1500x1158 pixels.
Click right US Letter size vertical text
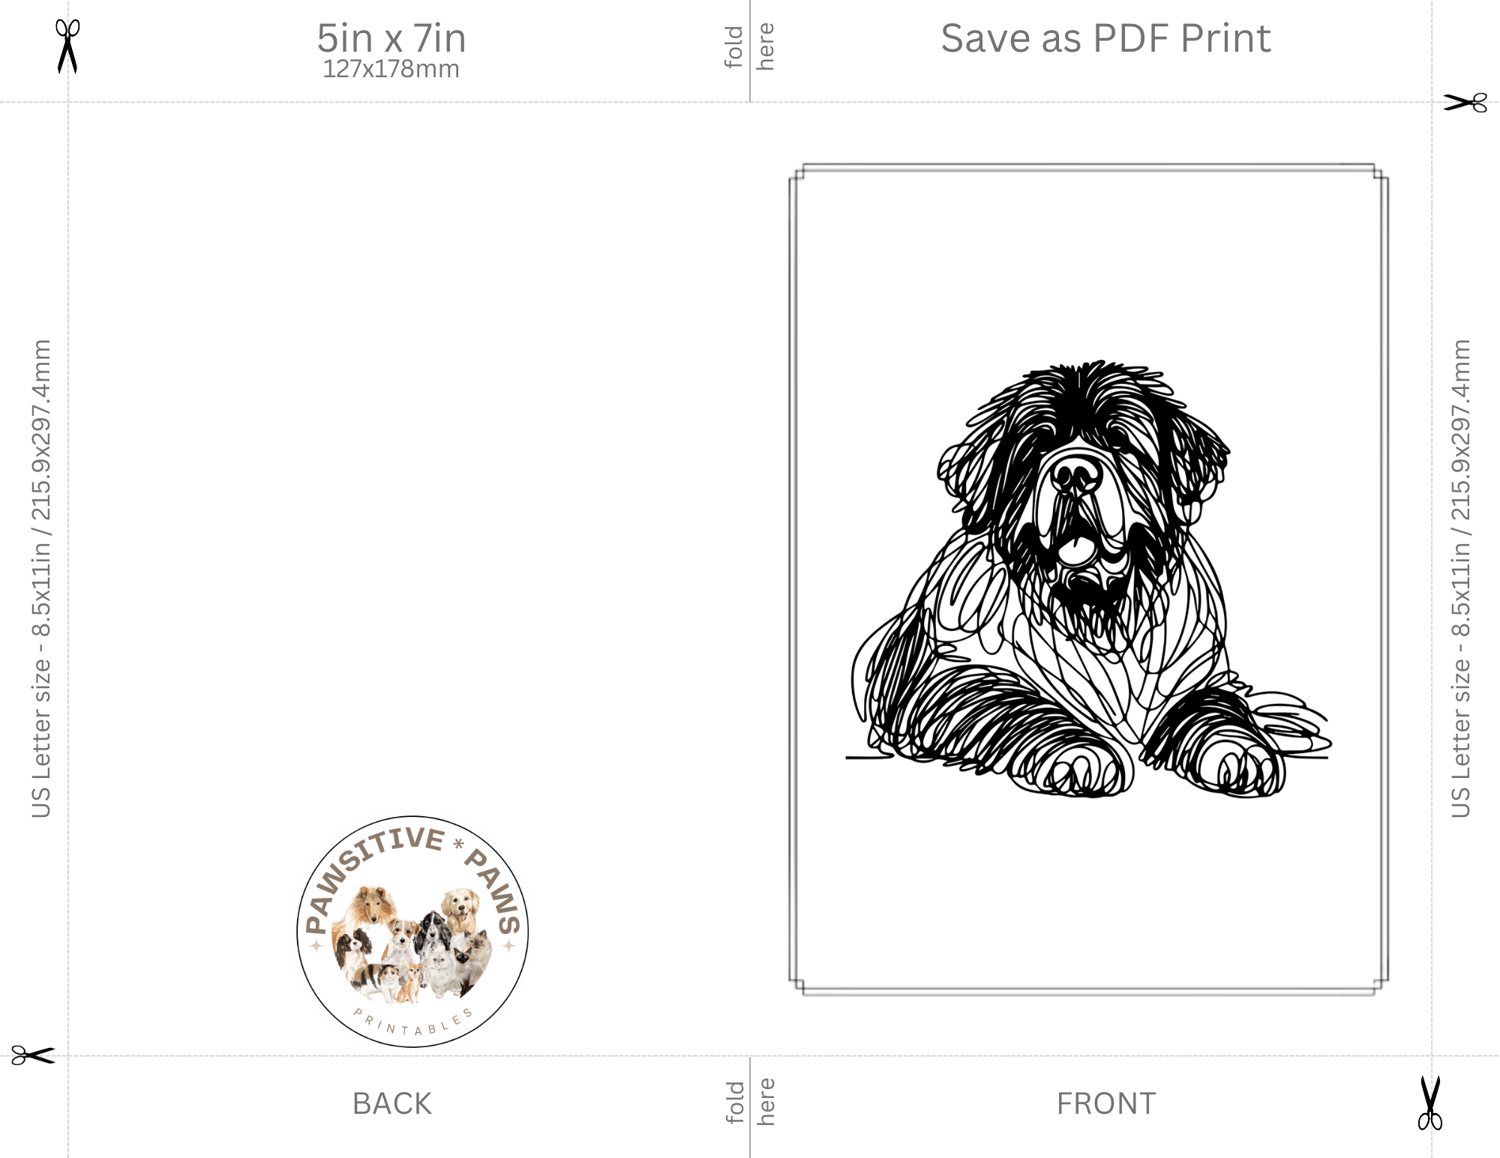click(x=1461, y=578)
